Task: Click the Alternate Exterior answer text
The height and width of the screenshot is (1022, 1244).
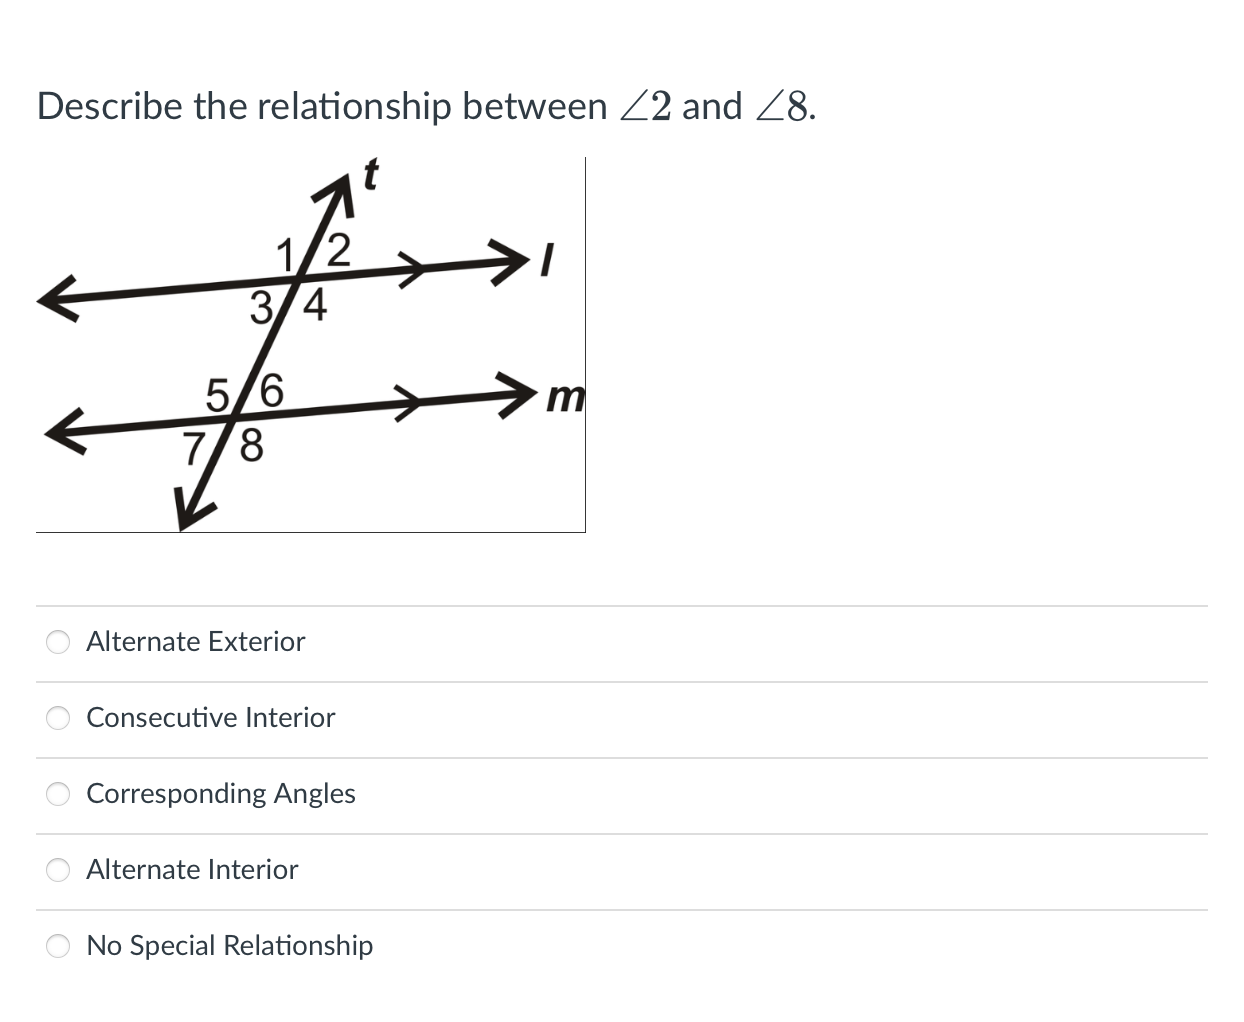Action: [195, 642]
